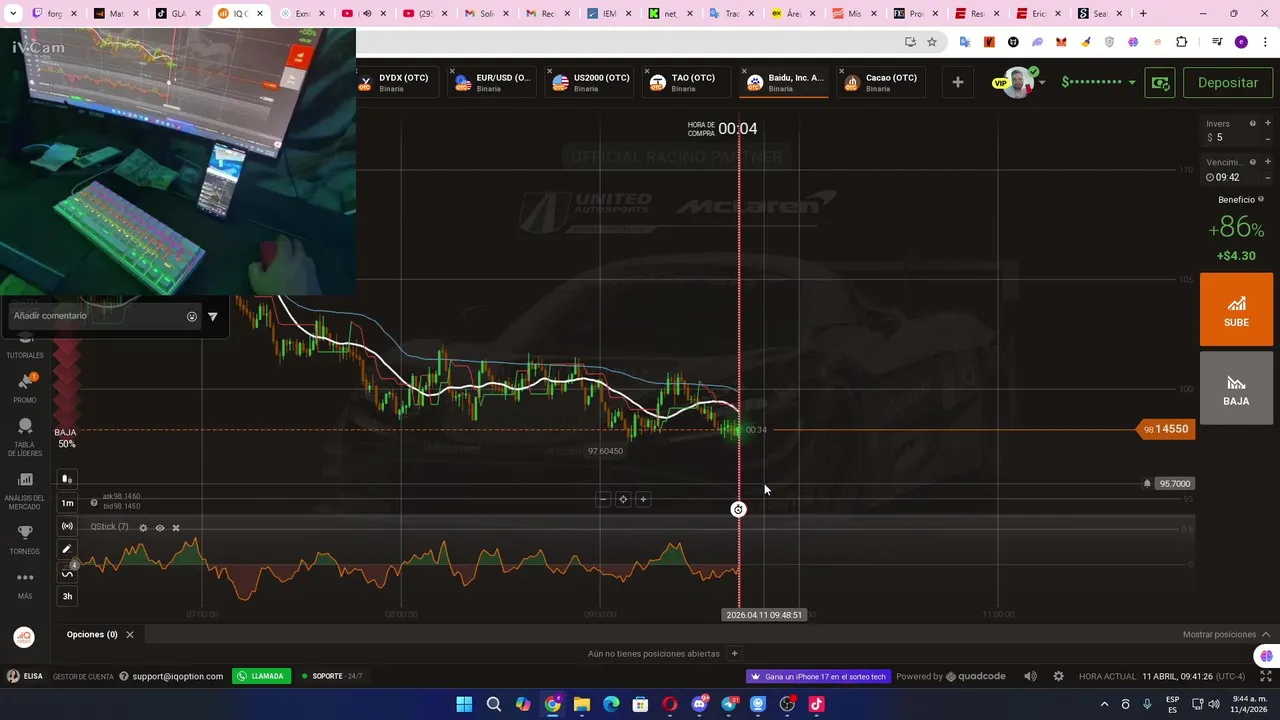Switch to US2000 (OTC) asset tab
1280x720 pixels.
click(x=590, y=83)
